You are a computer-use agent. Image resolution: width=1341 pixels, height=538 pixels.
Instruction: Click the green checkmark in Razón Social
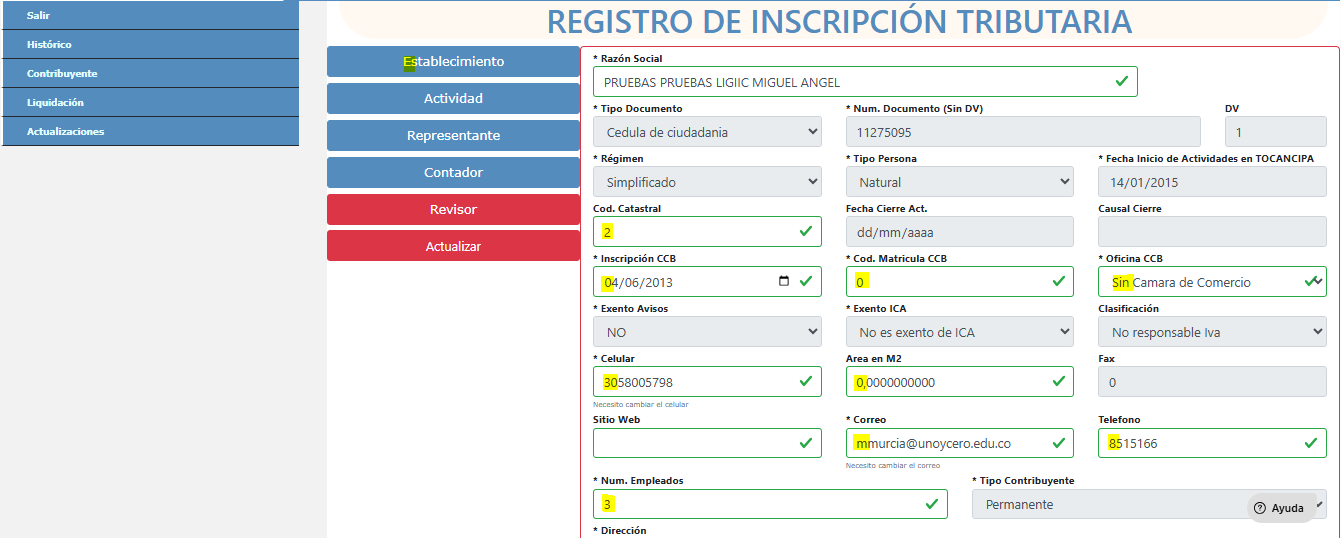point(1122,81)
